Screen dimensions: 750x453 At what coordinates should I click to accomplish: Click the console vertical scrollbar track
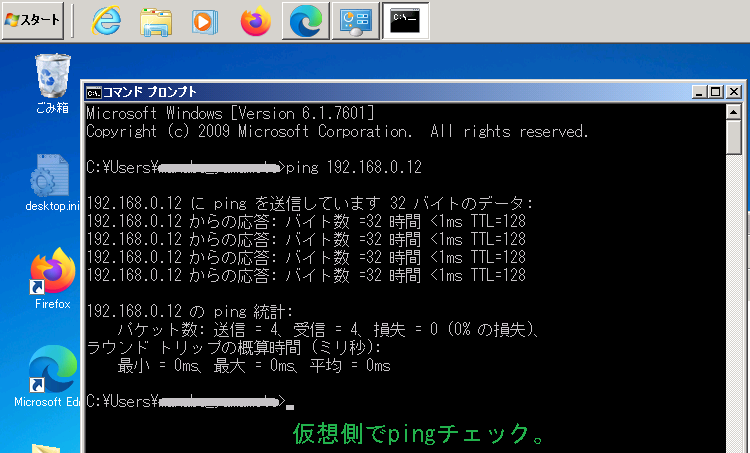734,300
